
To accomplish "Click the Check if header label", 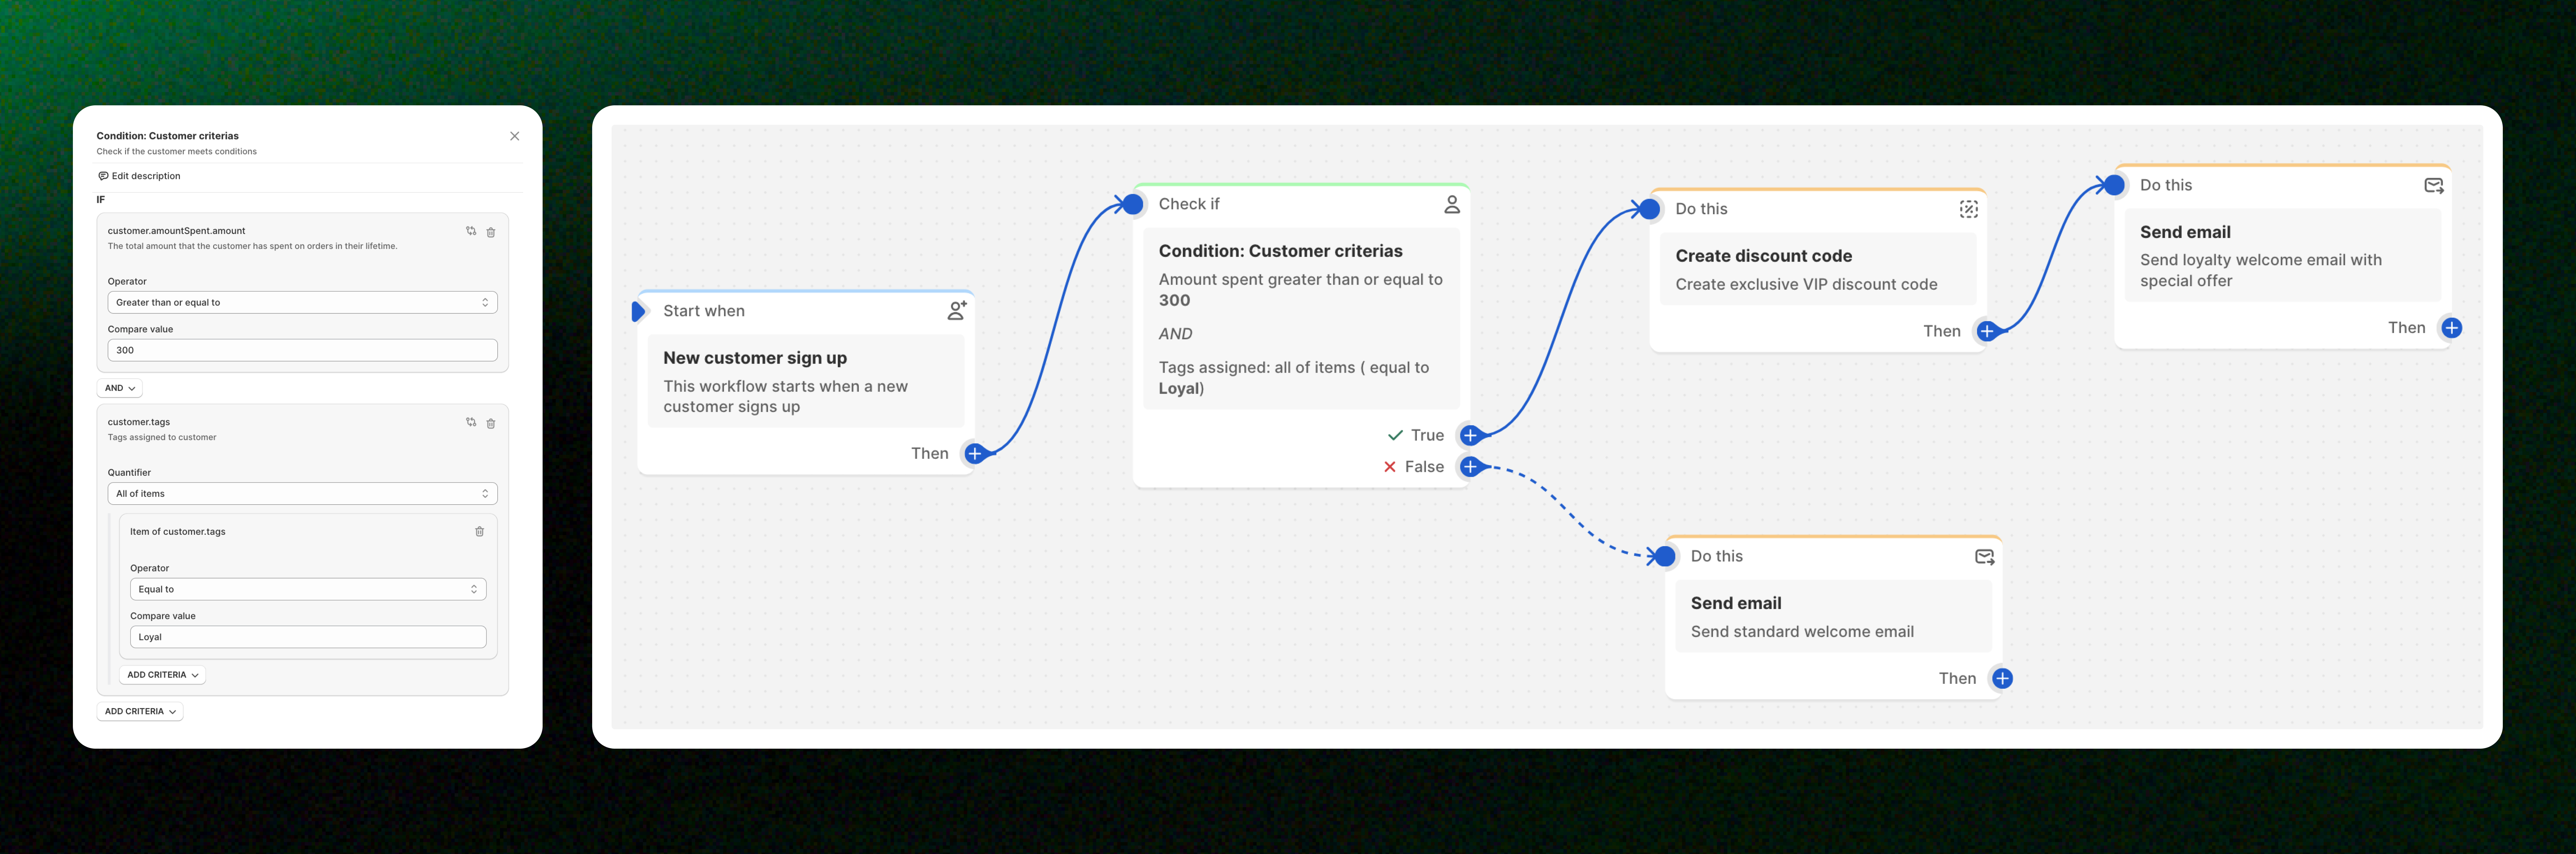I will tap(1189, 204).
